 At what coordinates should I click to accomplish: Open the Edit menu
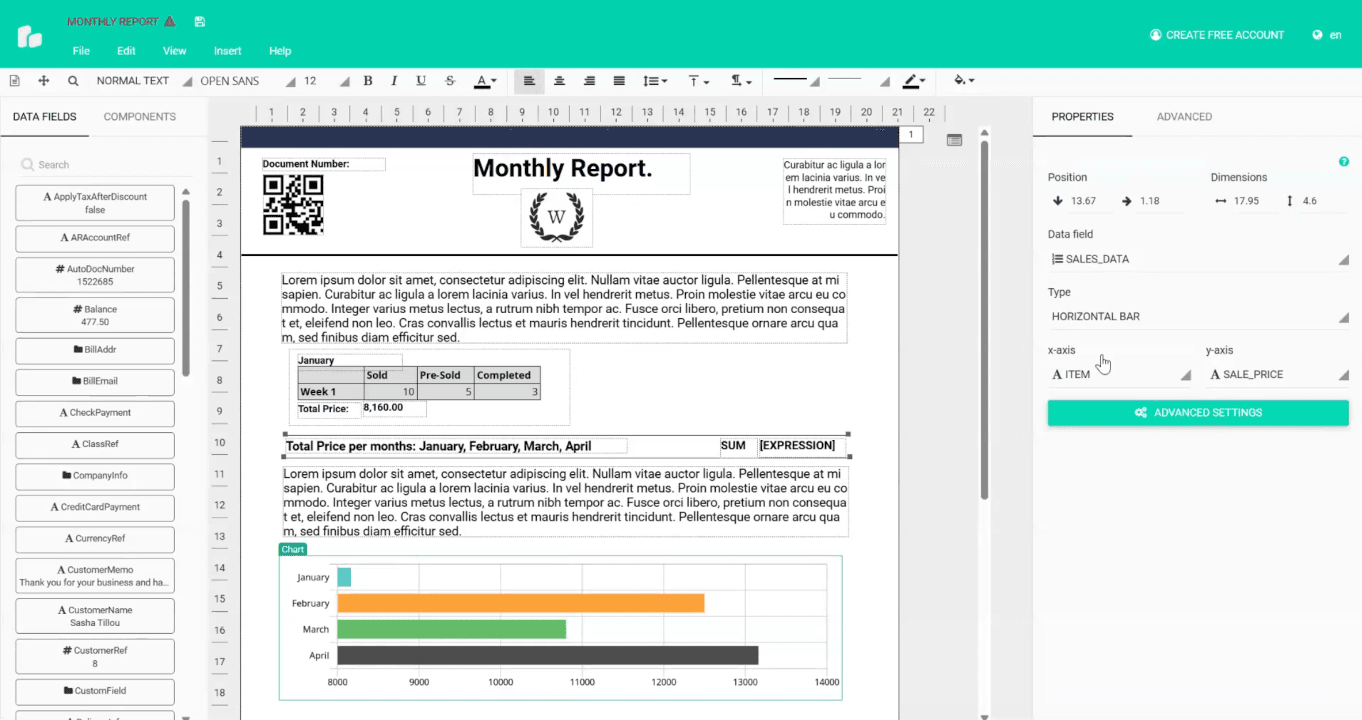[x=126, y=51]
